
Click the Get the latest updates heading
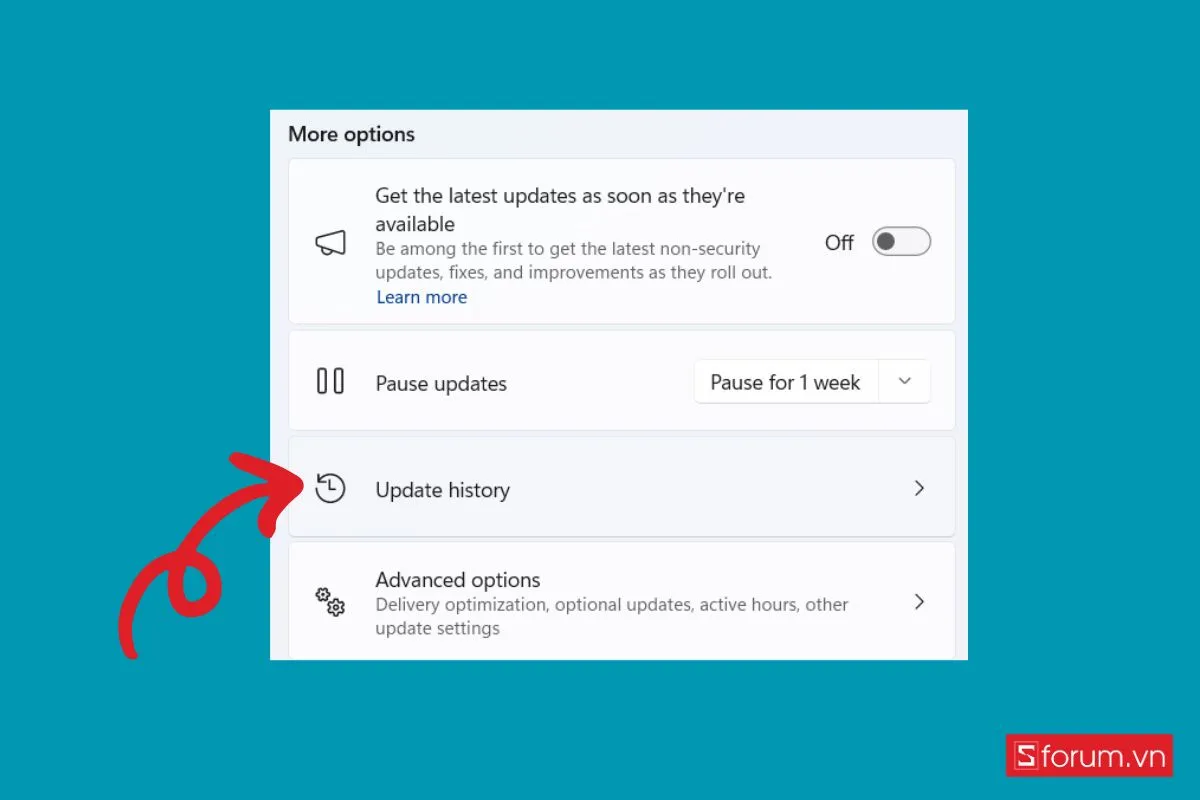560,210
